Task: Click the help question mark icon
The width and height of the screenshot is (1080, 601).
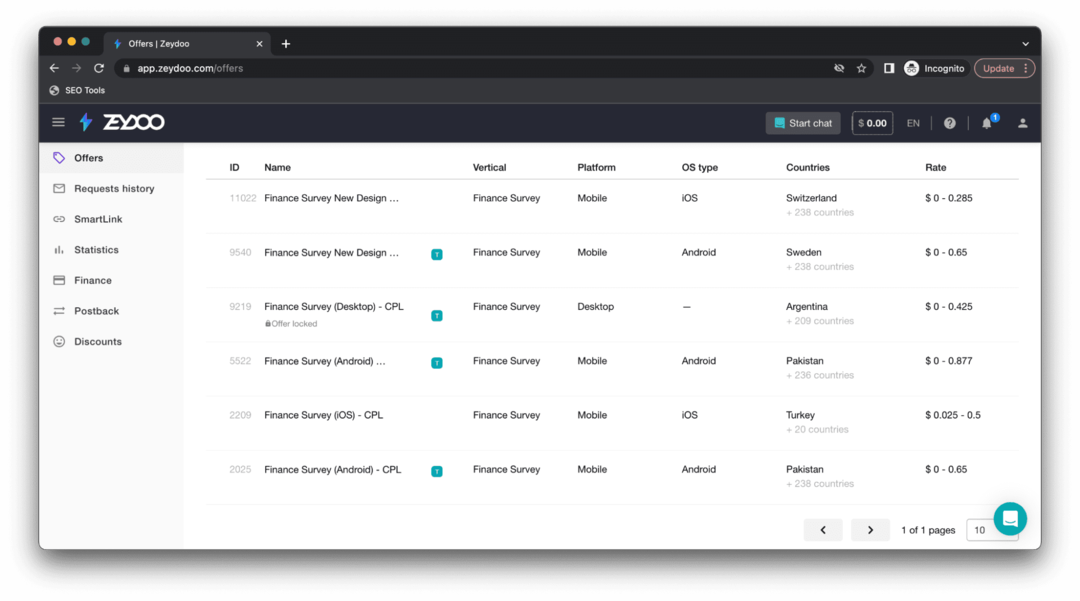Action: pos(949,123)
